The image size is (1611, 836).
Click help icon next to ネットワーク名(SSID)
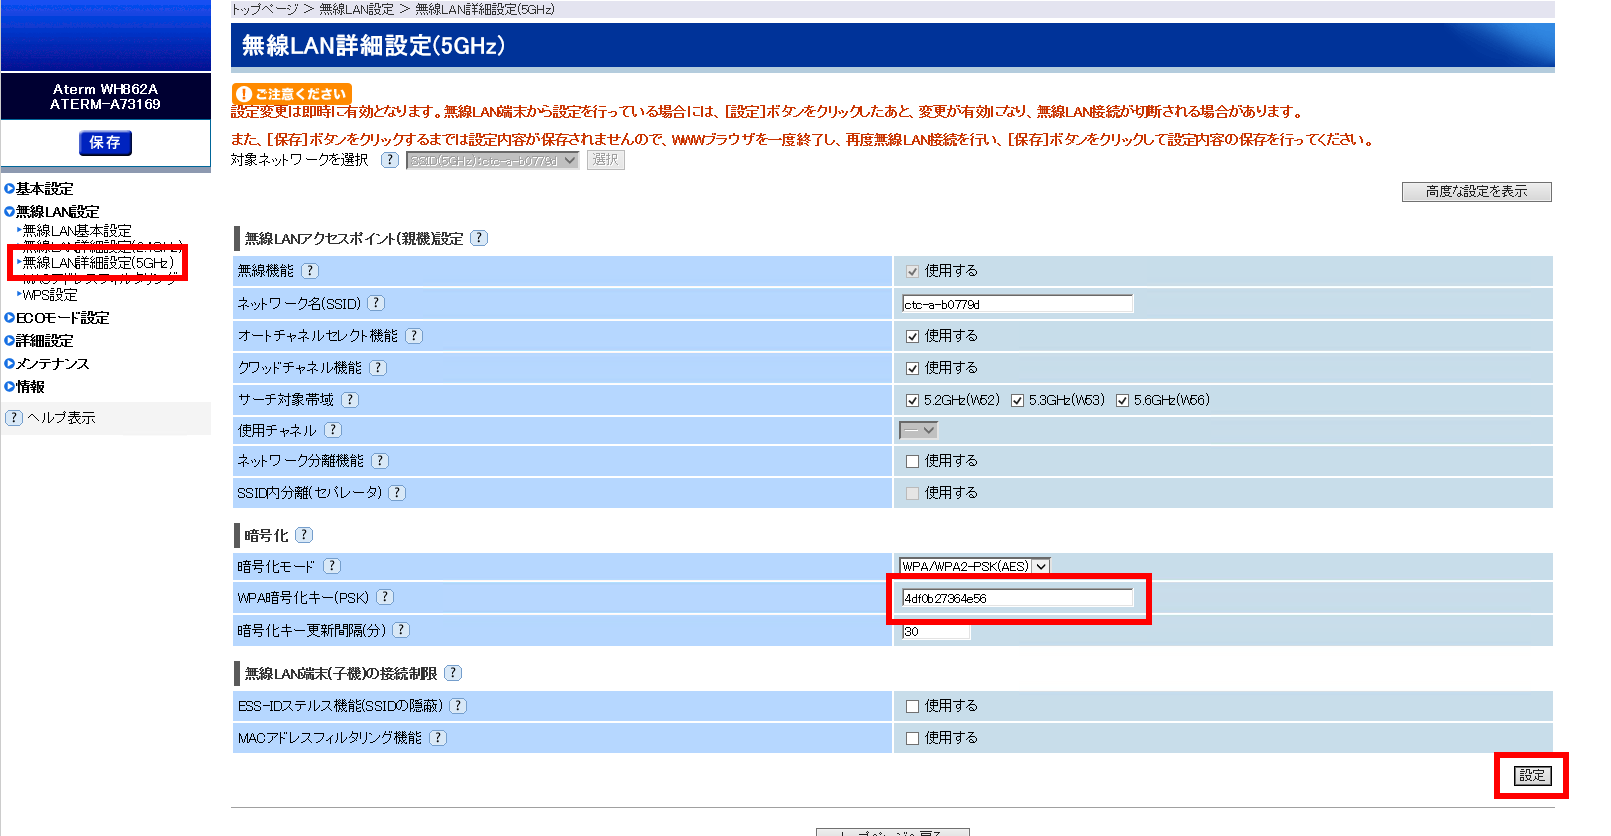pos(376,303)
